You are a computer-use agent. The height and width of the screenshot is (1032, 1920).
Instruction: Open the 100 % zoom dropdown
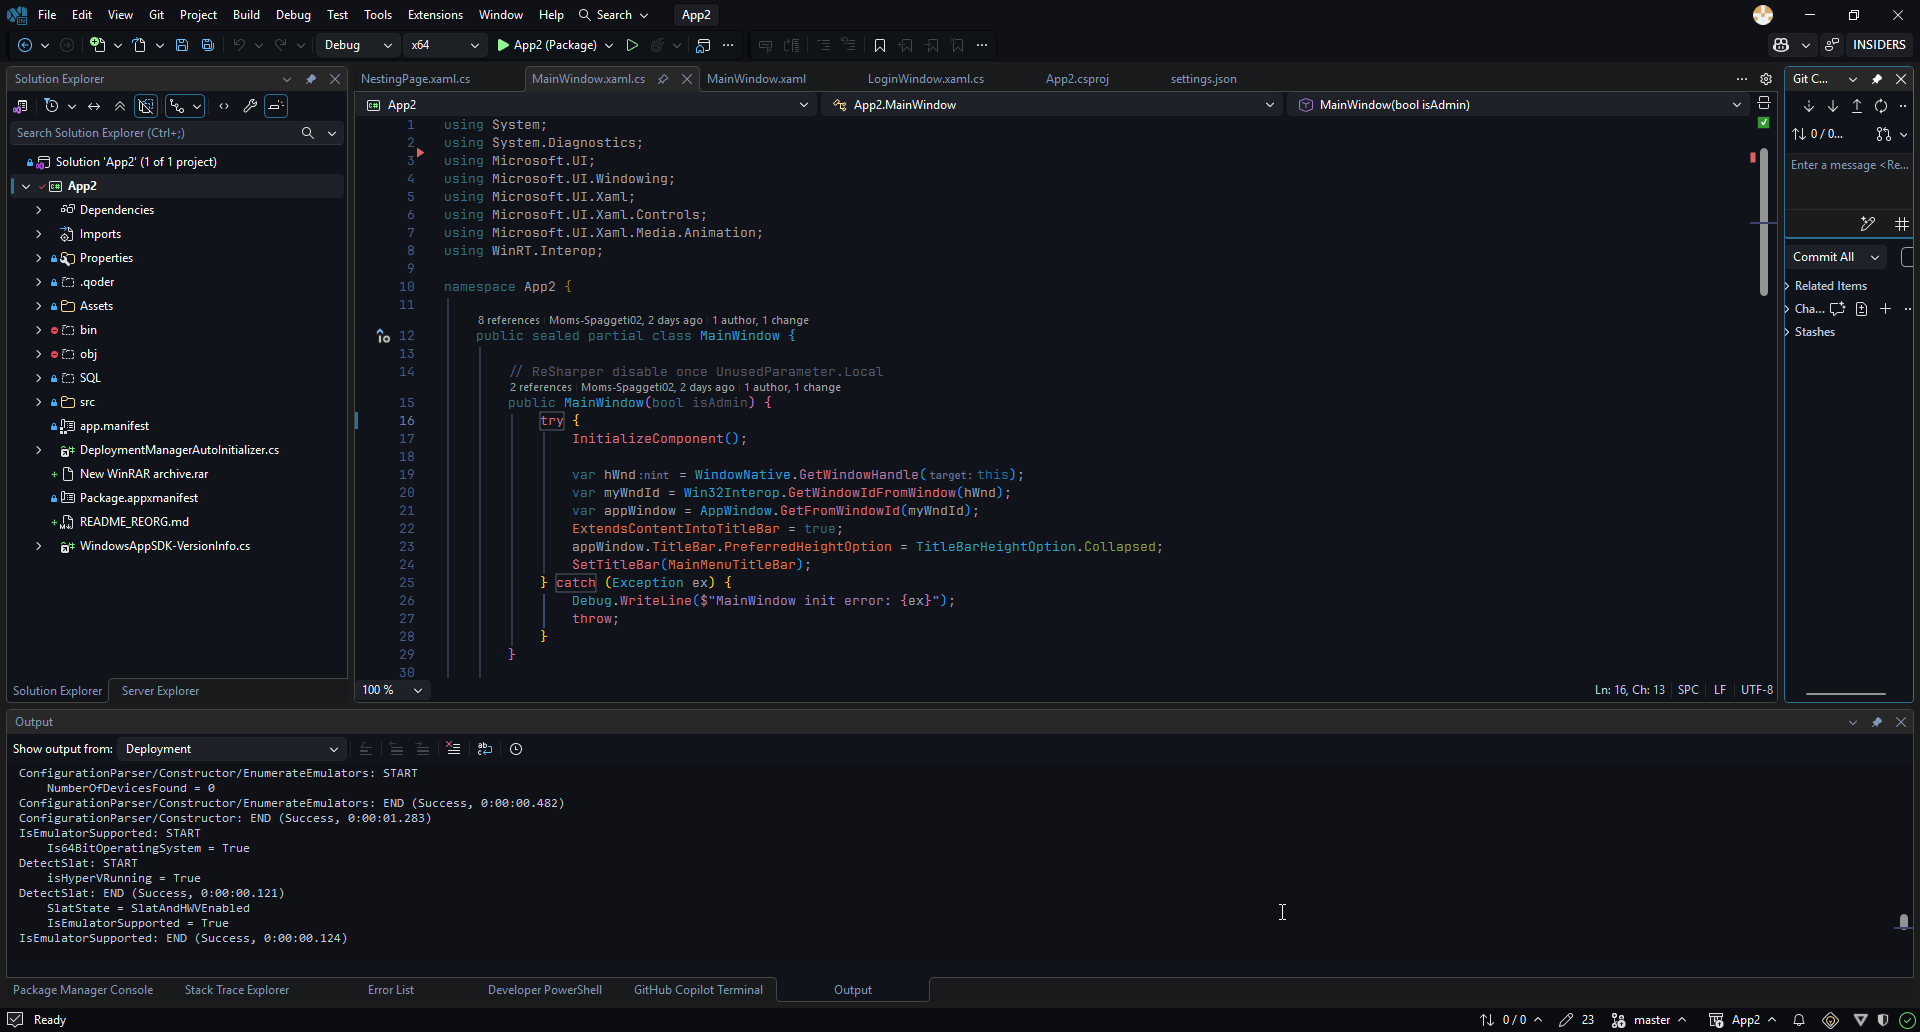392,690
